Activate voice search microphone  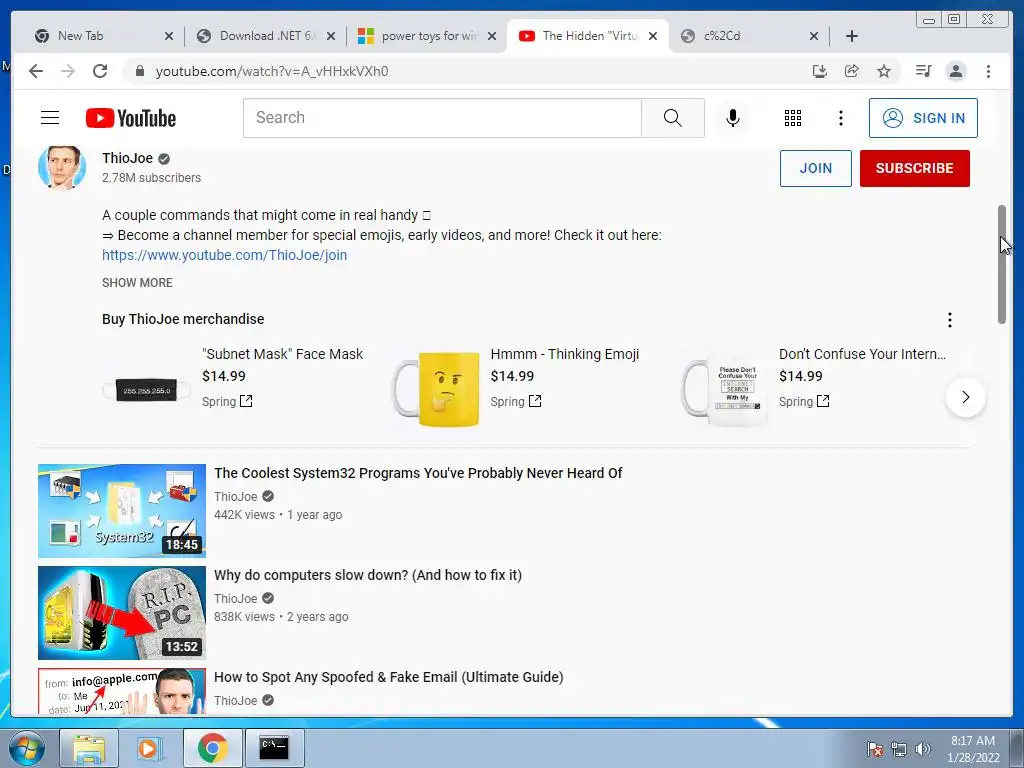pos(733,118)
